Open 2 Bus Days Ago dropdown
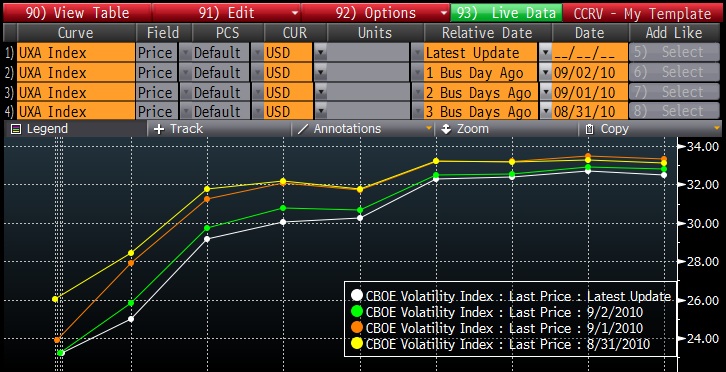This screenshot has width=726, height=372. coord(545,93)
